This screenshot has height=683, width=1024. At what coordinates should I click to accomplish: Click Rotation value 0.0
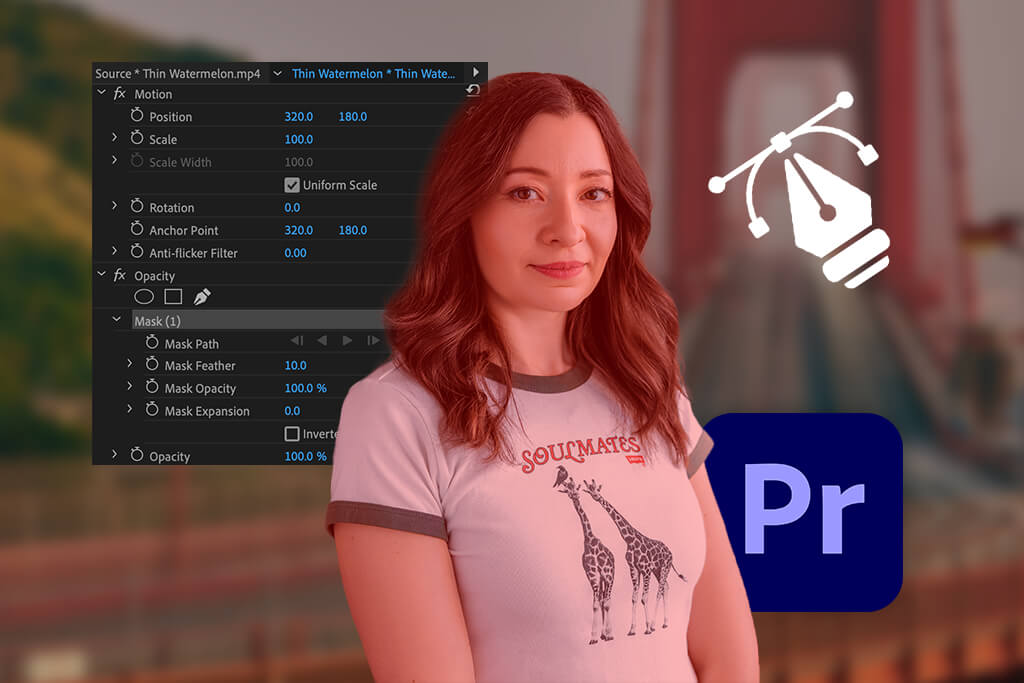292,208
